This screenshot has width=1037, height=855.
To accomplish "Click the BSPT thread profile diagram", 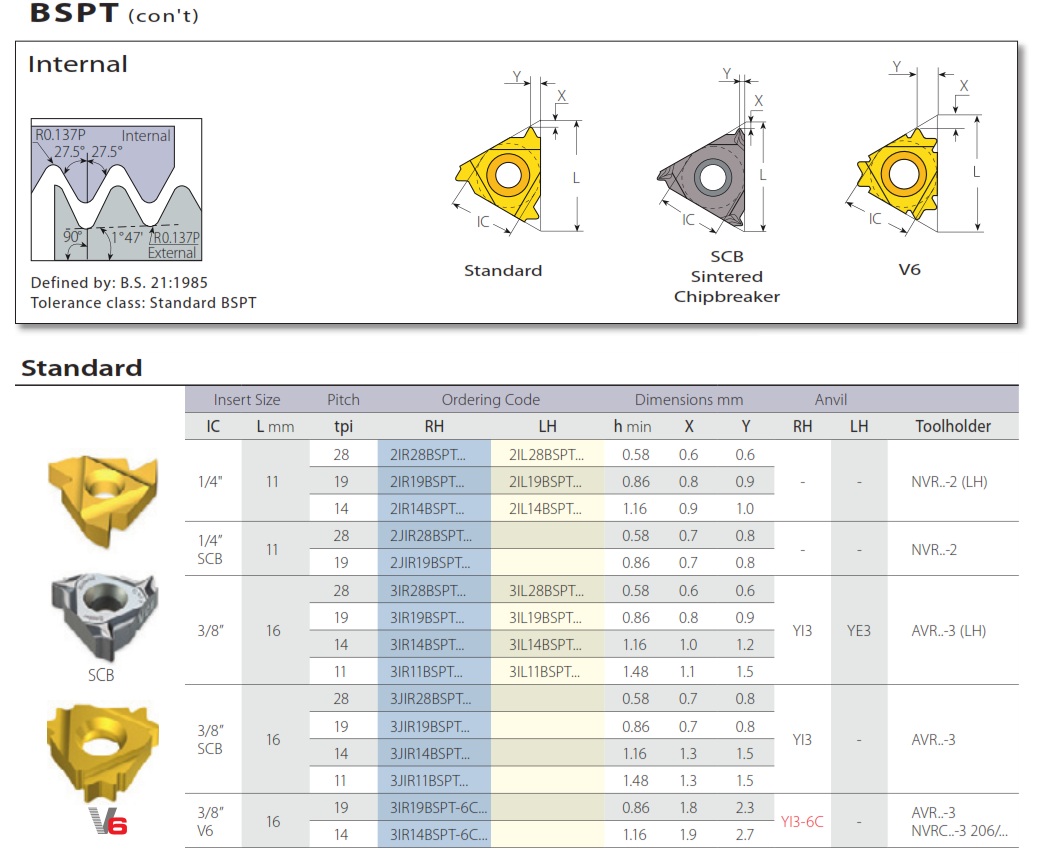I will pos(116,190).
